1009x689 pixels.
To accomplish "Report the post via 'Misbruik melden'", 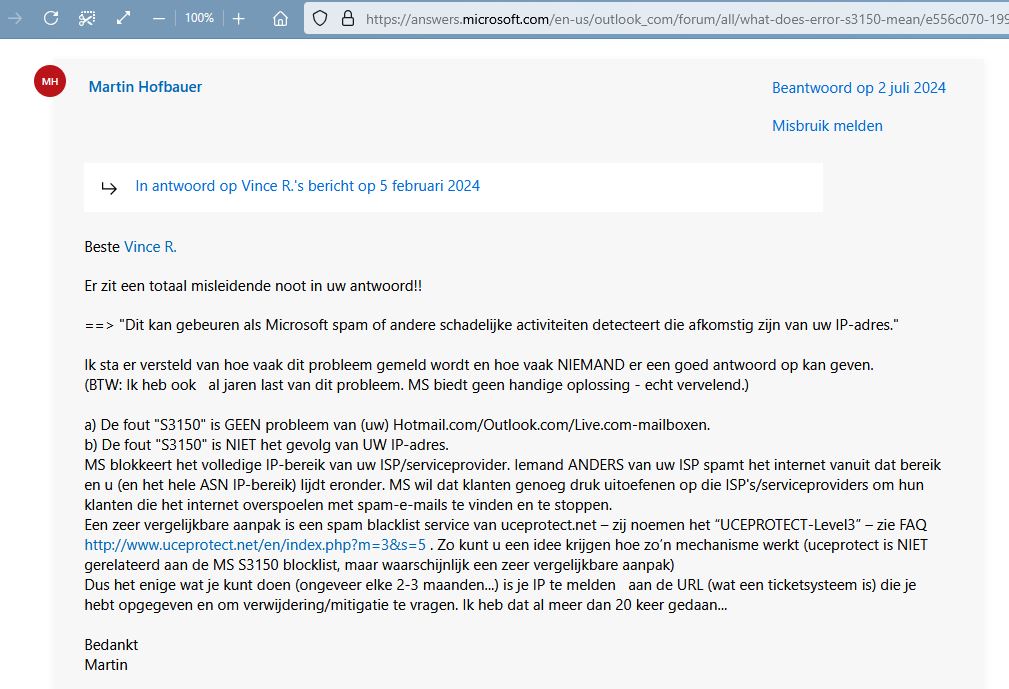I will pos(827,126).
